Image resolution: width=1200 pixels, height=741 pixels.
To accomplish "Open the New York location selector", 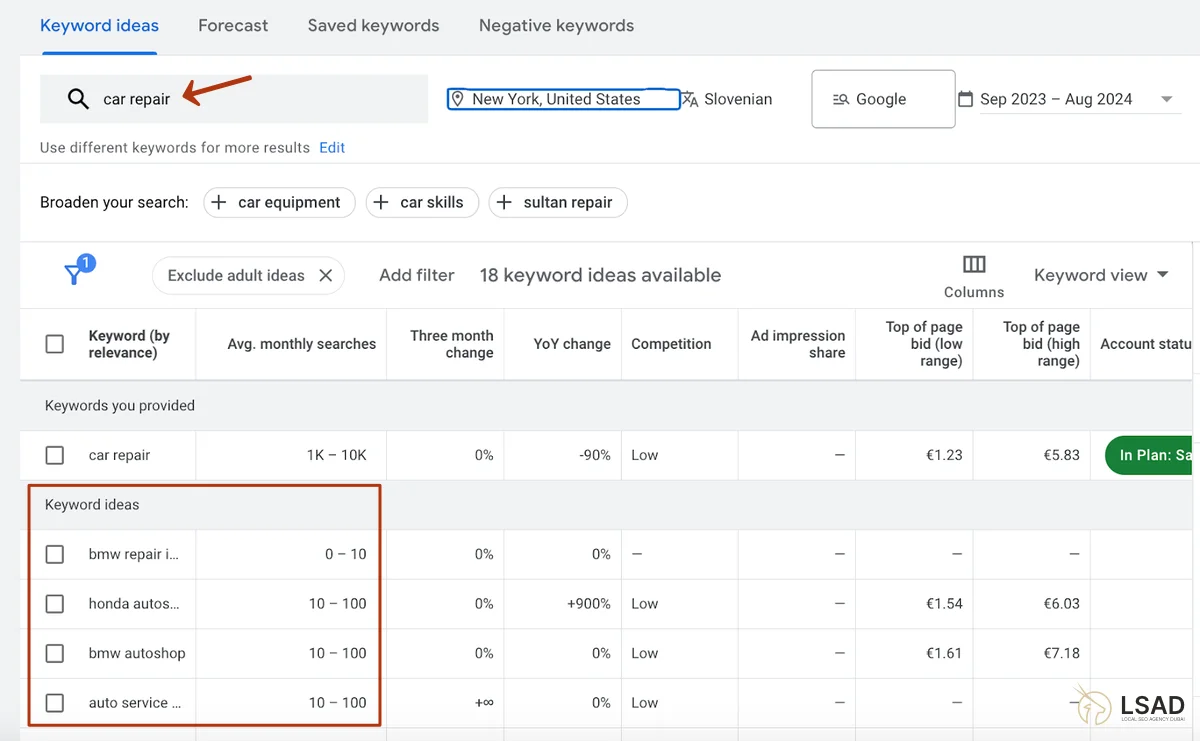I will pos(563,99).
